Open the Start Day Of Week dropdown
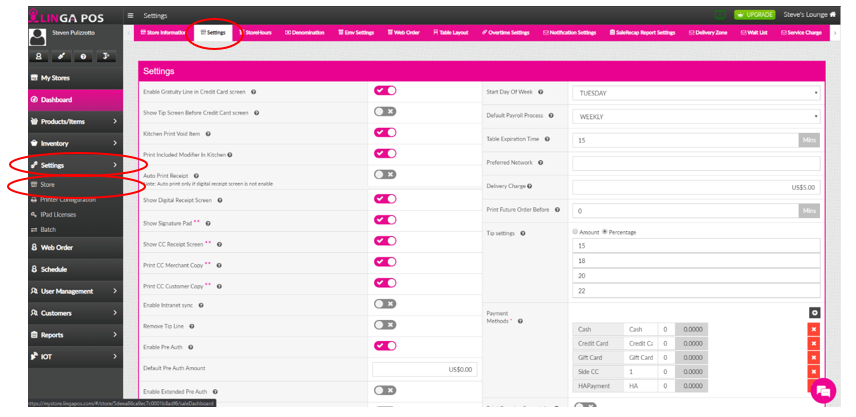 [x=696, y=93]
